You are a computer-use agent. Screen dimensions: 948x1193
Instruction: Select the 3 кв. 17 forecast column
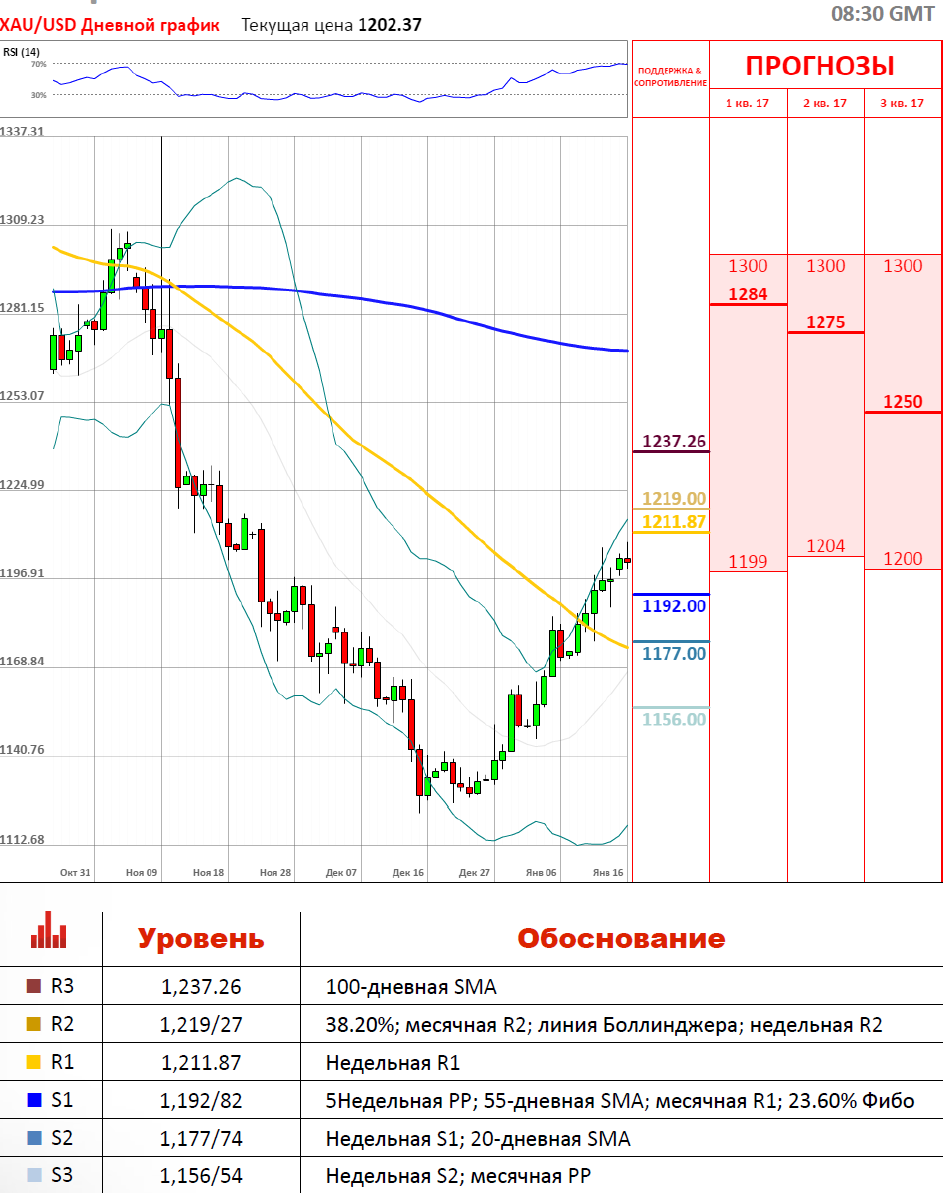click(902, 103)
